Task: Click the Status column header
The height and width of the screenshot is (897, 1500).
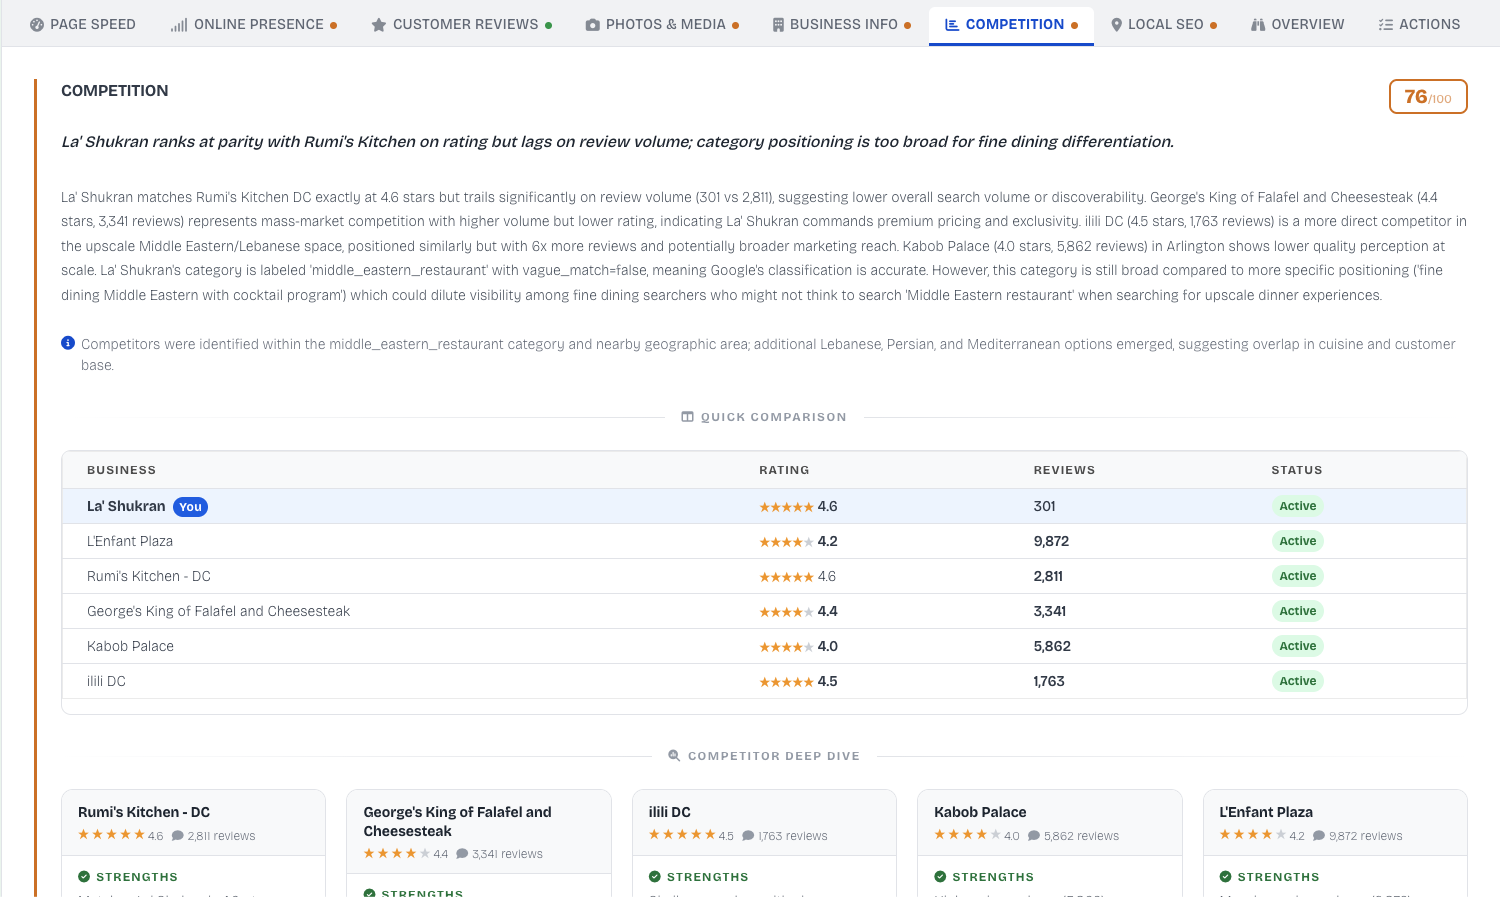Action: point(1297,470)
